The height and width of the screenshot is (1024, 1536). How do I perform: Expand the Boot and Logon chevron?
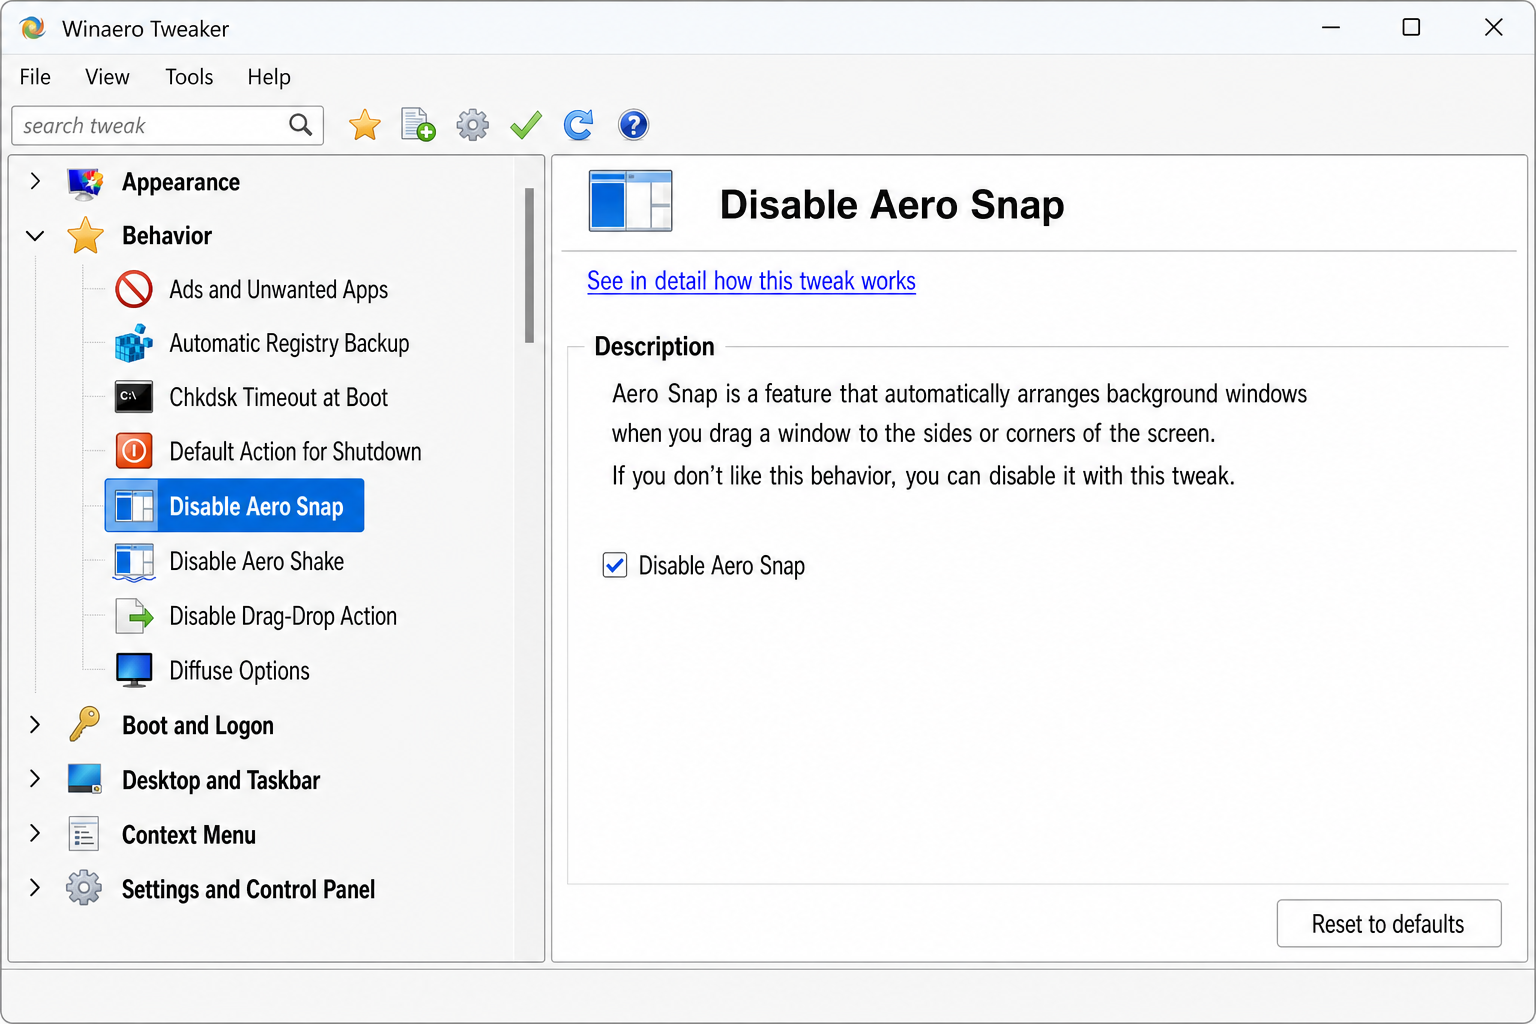[x=35, y=724]
